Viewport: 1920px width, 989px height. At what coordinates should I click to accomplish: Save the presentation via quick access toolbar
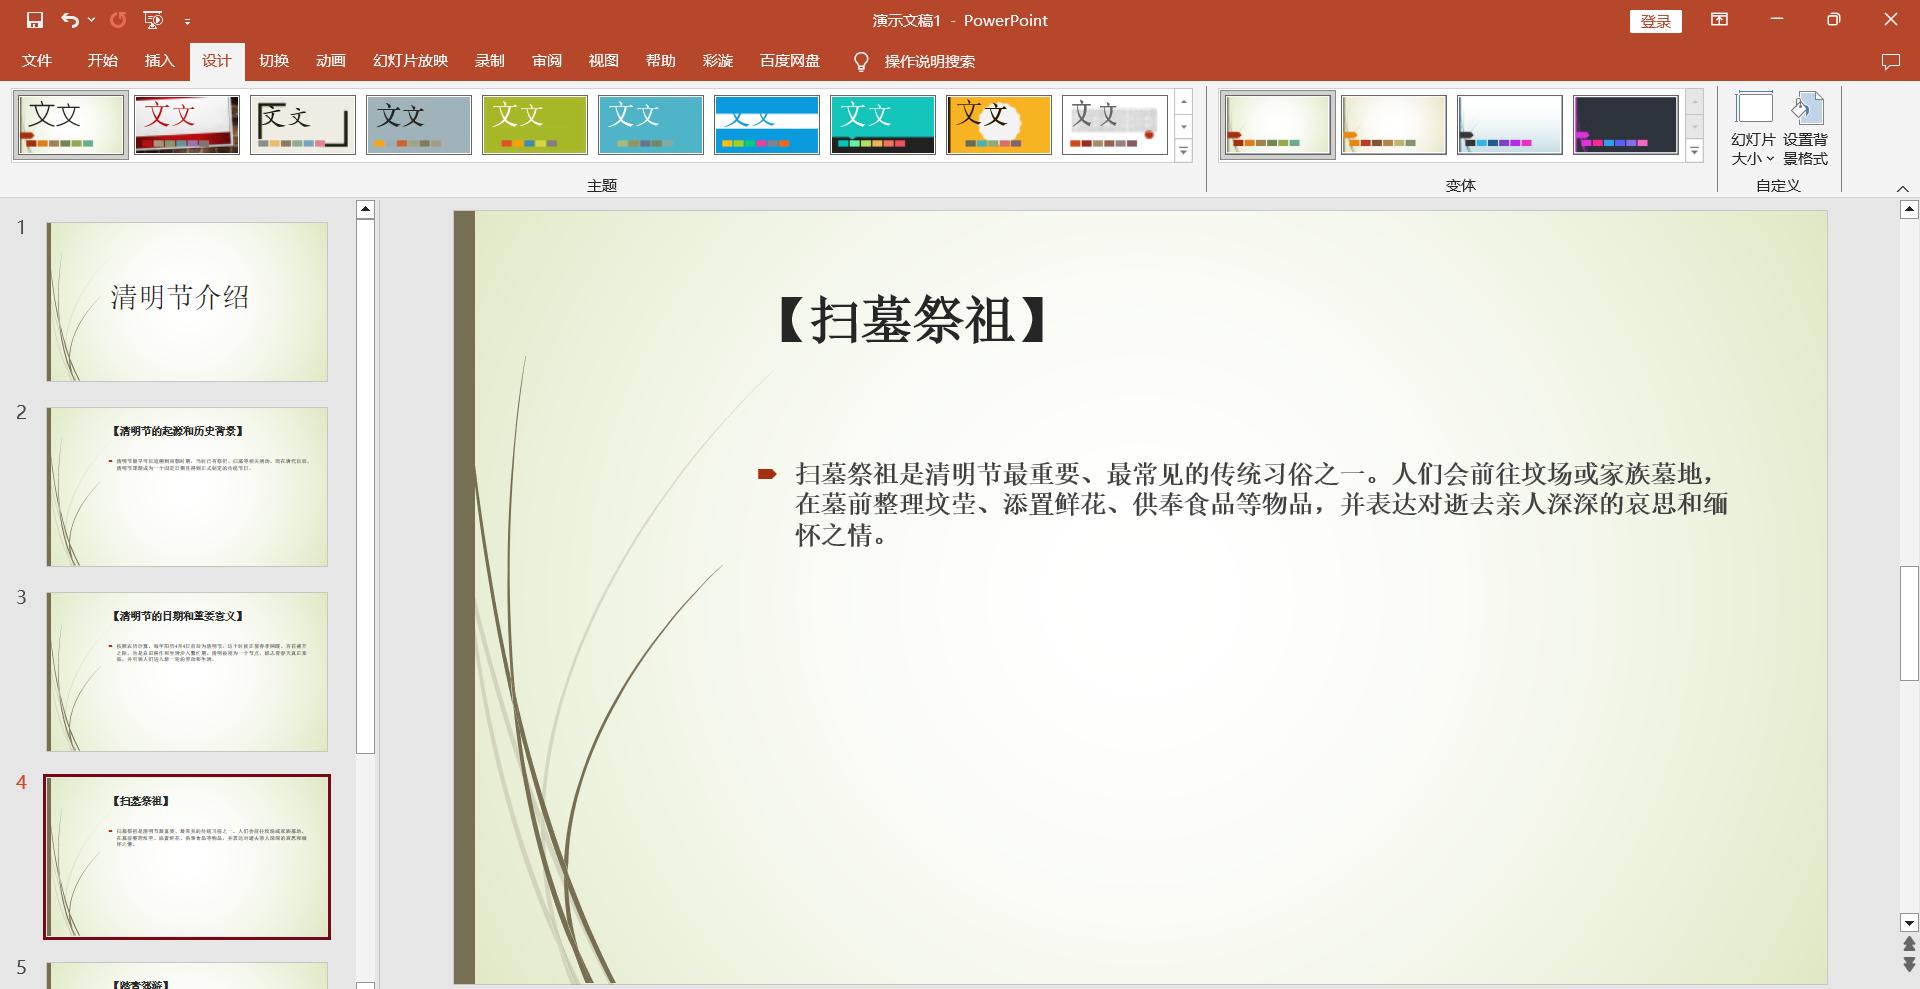click(36, 20)
